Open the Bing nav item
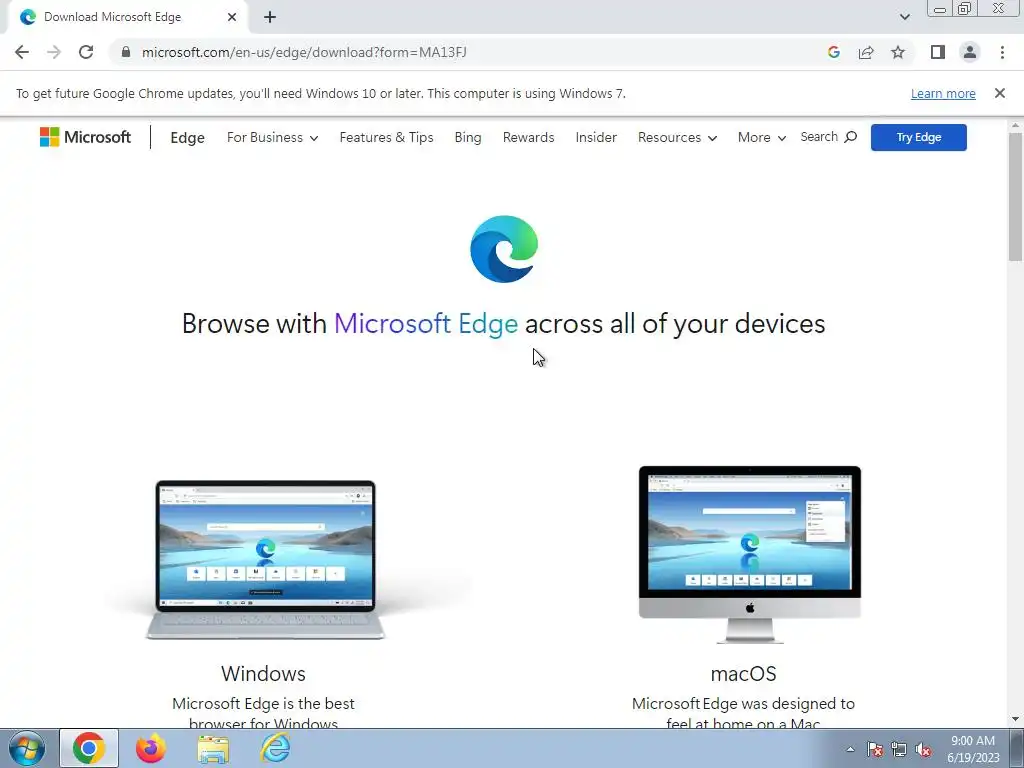1024x768 pixels. coord(468,137)
